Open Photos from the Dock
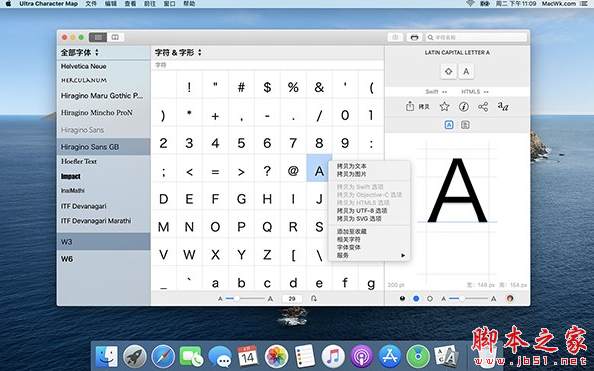Image resolution: width=594 pixels, height=371 pixels. 276,356
